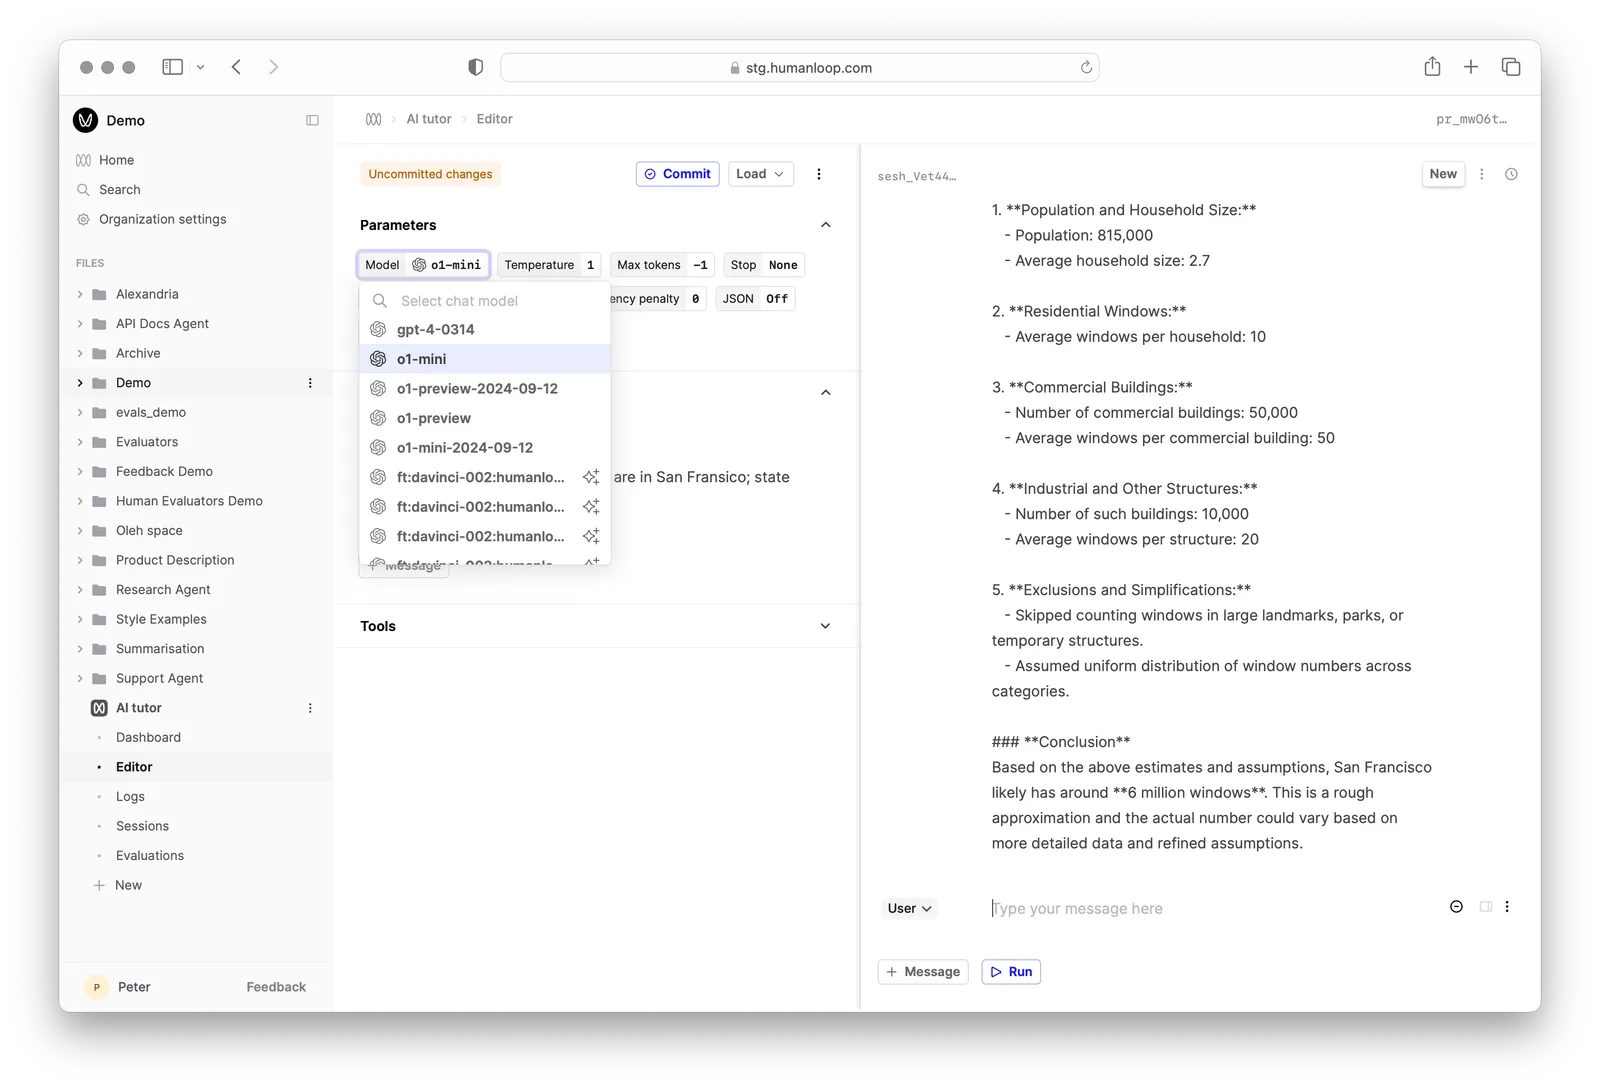
Task: Click Peter's user avatar
Action: coord(97,987)
